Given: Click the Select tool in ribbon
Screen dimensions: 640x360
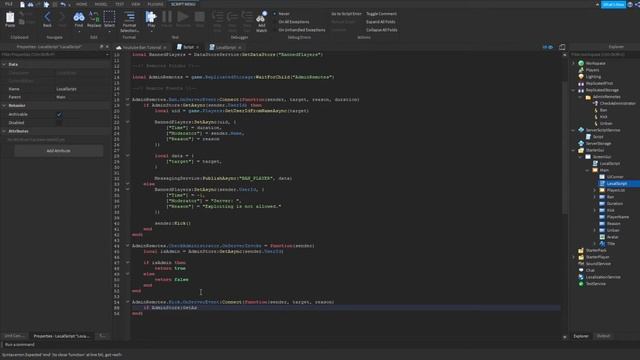Looking at the screenshot, I should coord(109,17).
